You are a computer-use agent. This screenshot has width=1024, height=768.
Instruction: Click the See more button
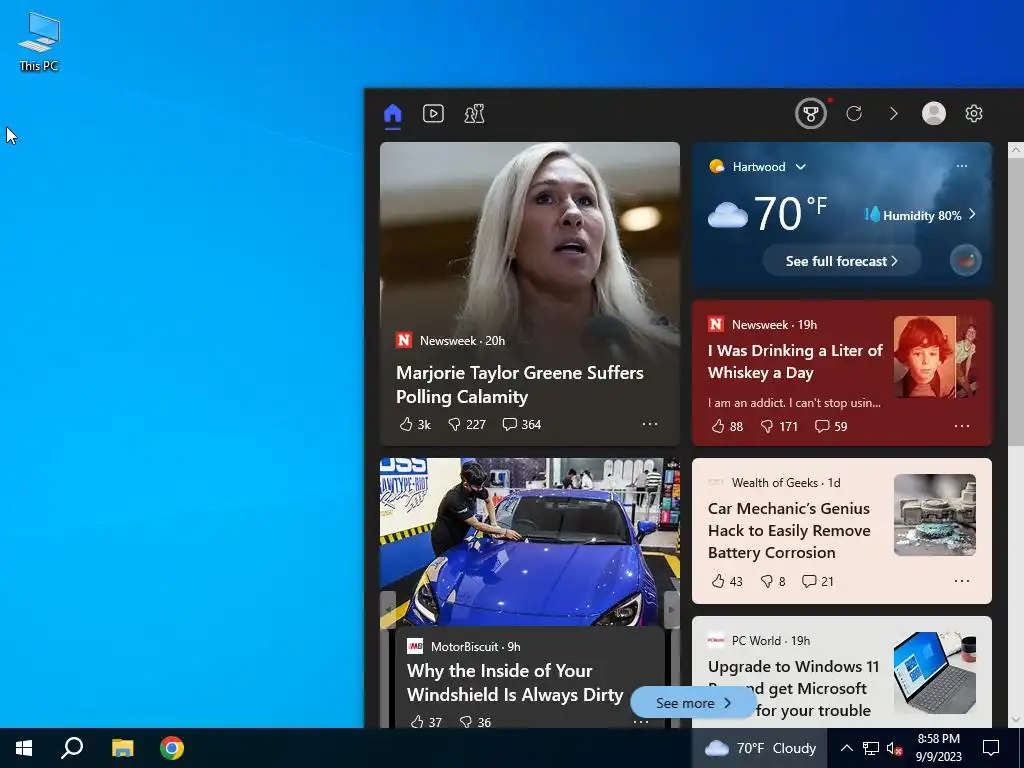pos(693,703)
